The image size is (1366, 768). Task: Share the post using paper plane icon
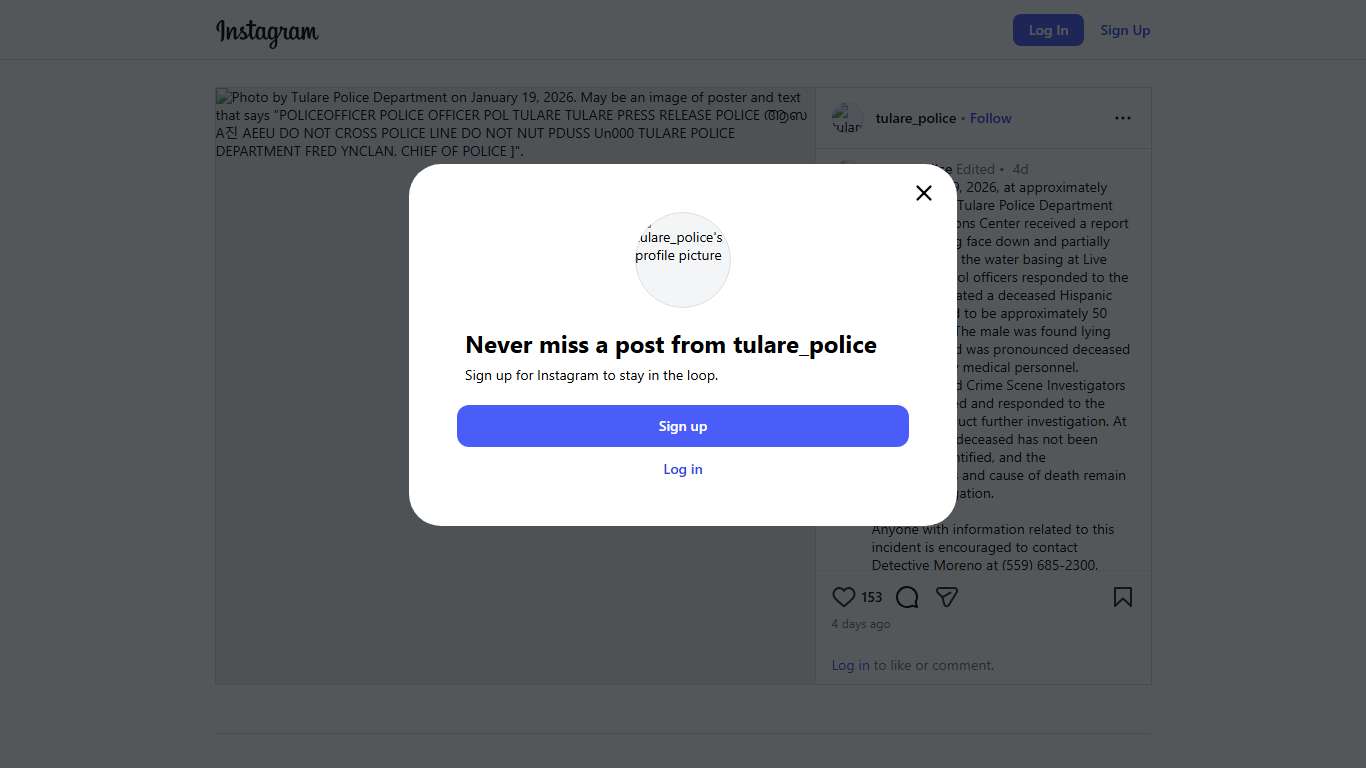pos(947,597)
